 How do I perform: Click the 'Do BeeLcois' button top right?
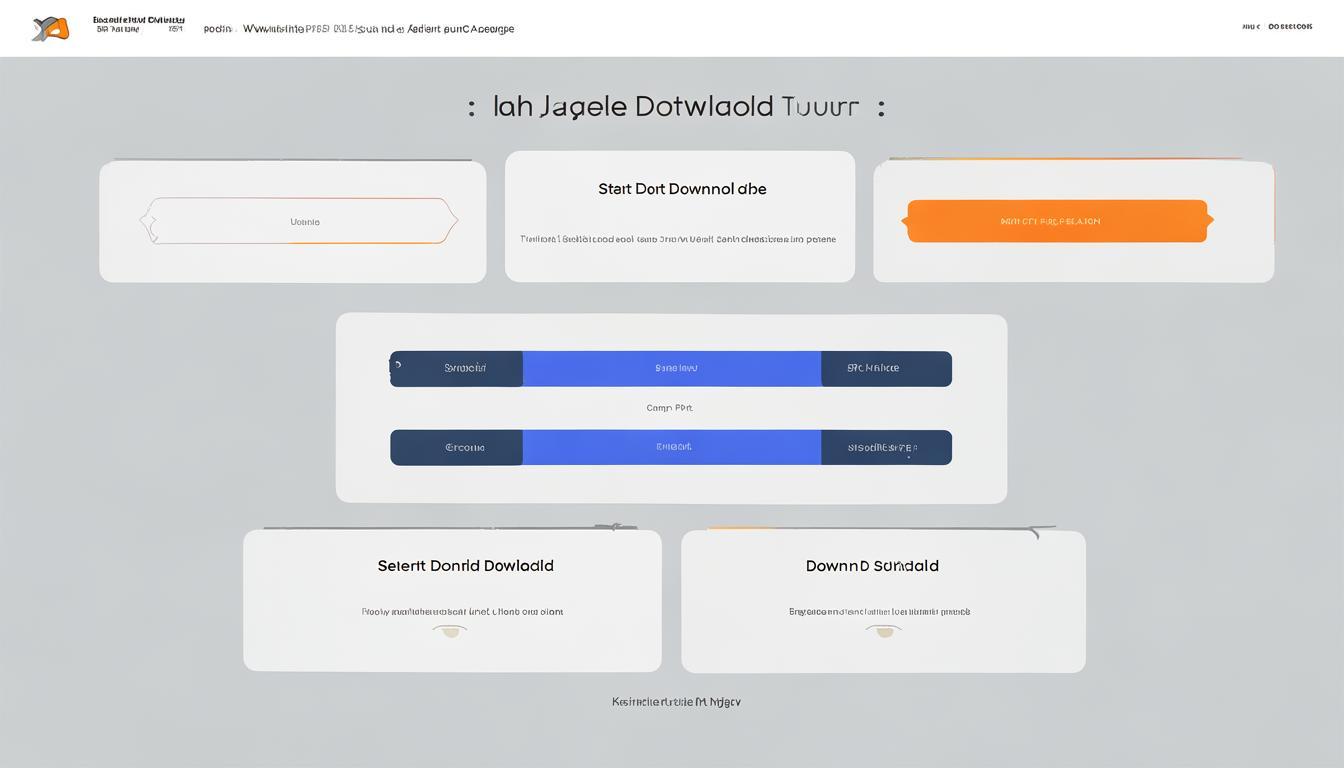click(x=1288, y=26)
